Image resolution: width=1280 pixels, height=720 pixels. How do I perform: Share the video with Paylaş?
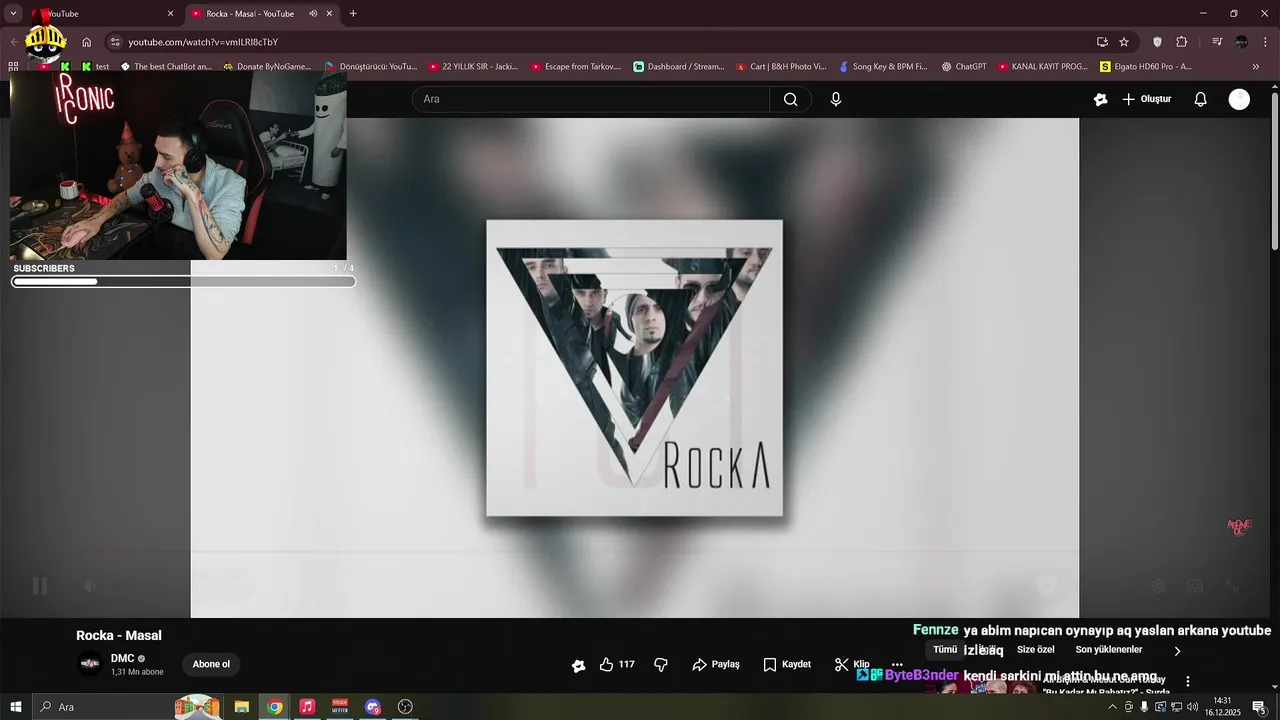[x=716, y=664]
